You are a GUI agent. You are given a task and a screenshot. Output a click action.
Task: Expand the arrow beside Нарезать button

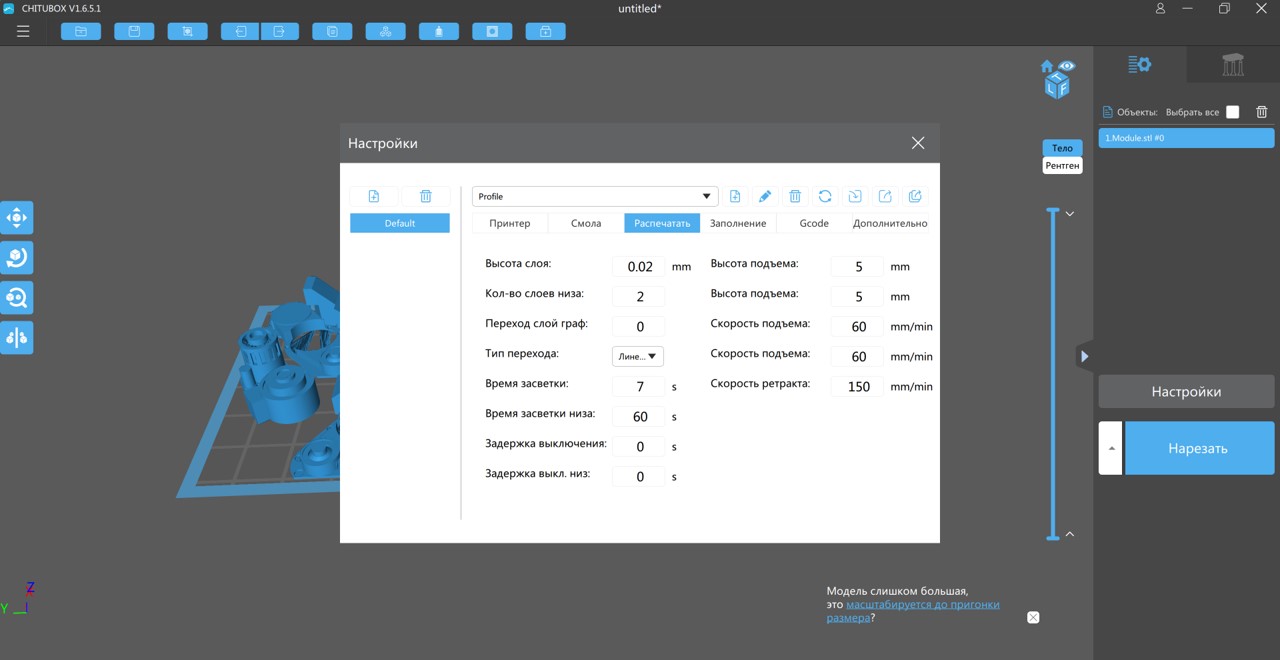1111,448
